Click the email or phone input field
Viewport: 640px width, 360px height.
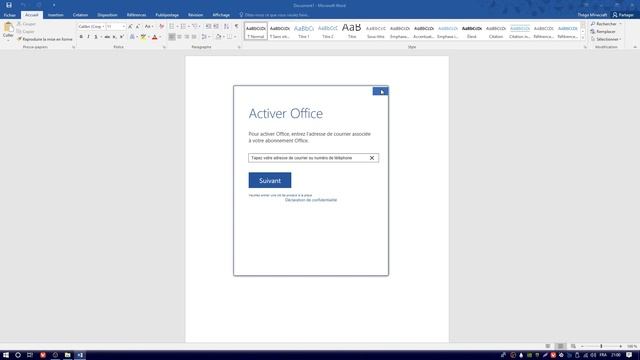313,158
